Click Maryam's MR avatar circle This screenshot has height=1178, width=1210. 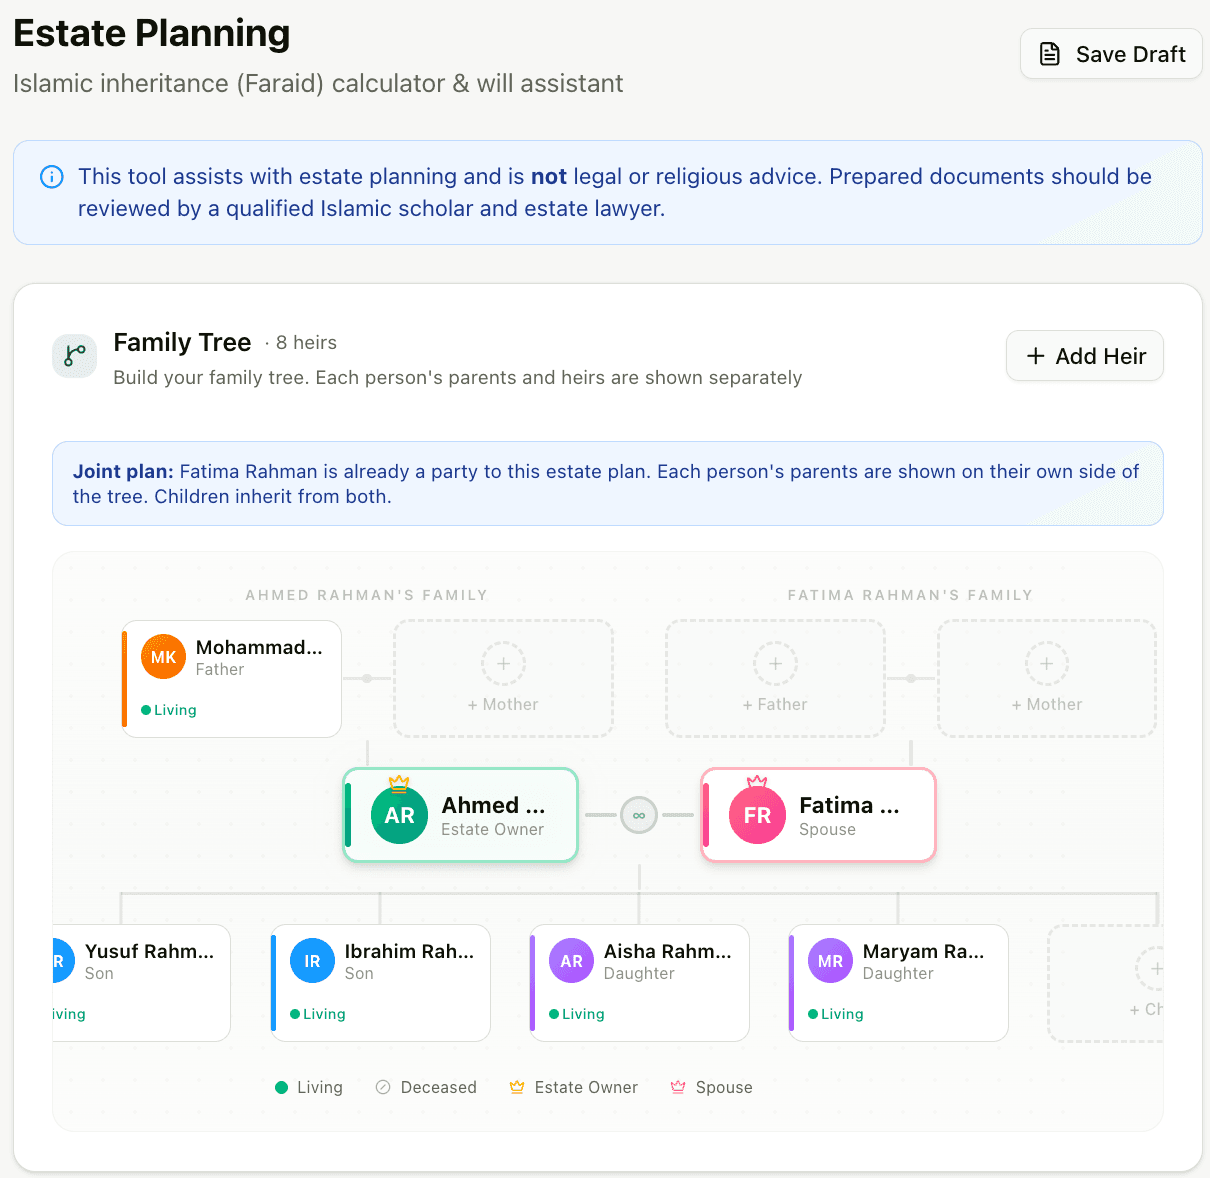point(829,960)
